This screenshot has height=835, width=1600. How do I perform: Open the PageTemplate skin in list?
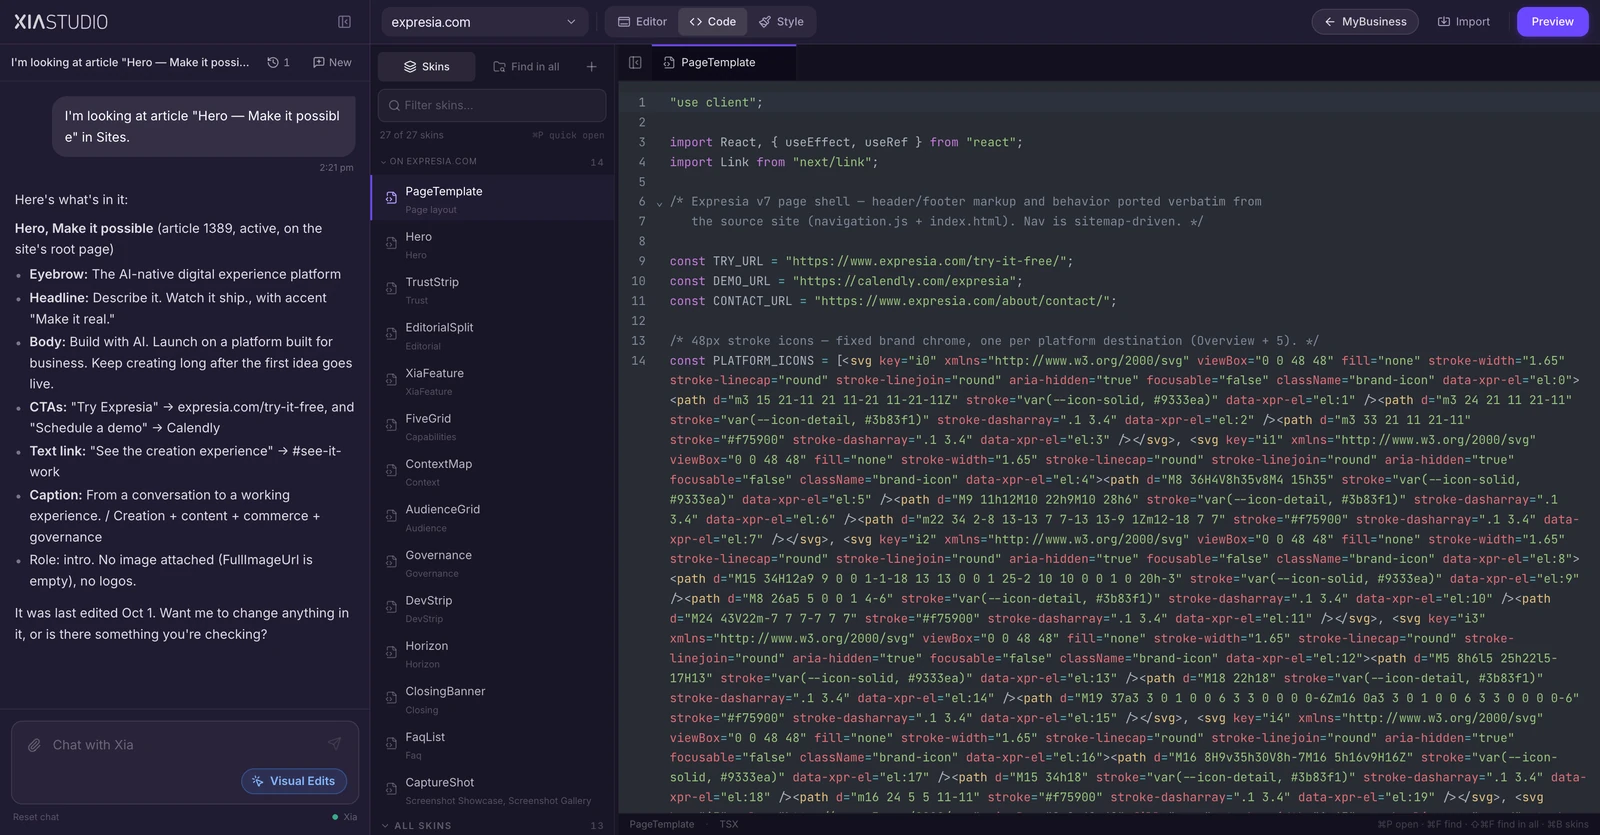tap(492, 199)
